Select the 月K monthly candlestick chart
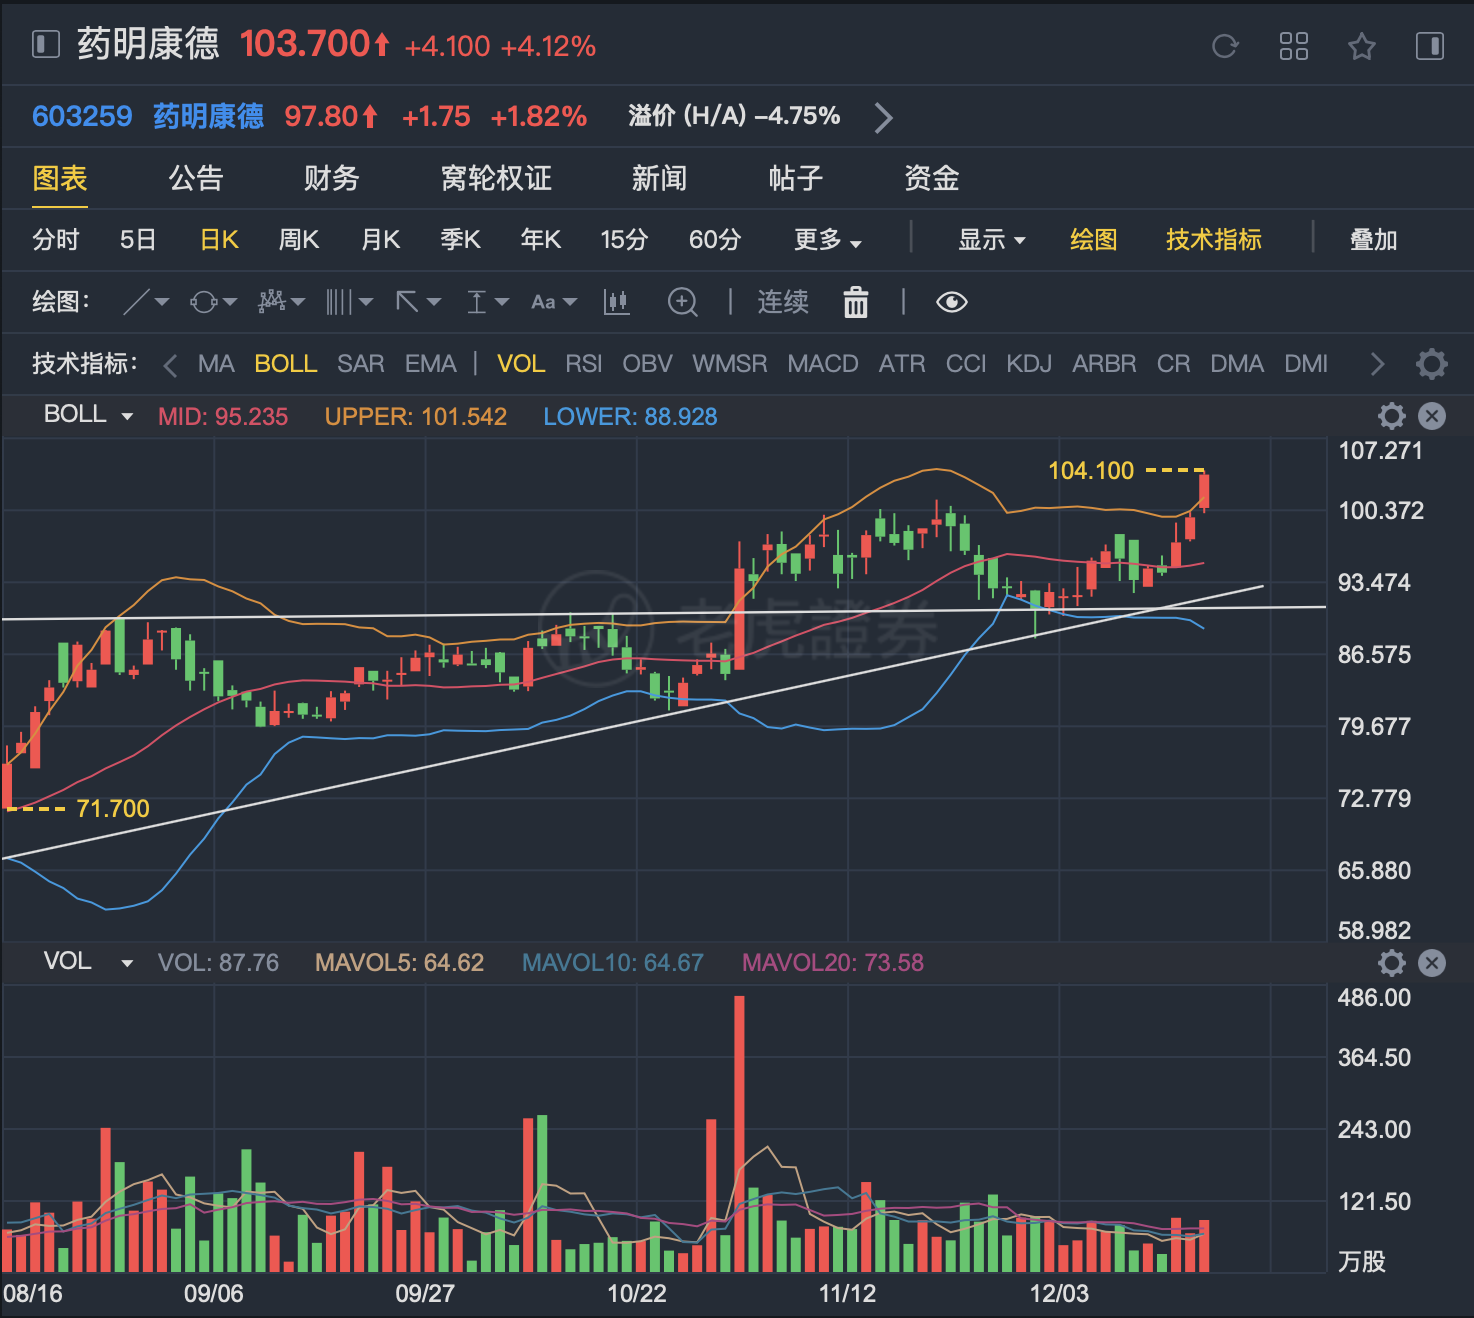 tap(381, 240)
